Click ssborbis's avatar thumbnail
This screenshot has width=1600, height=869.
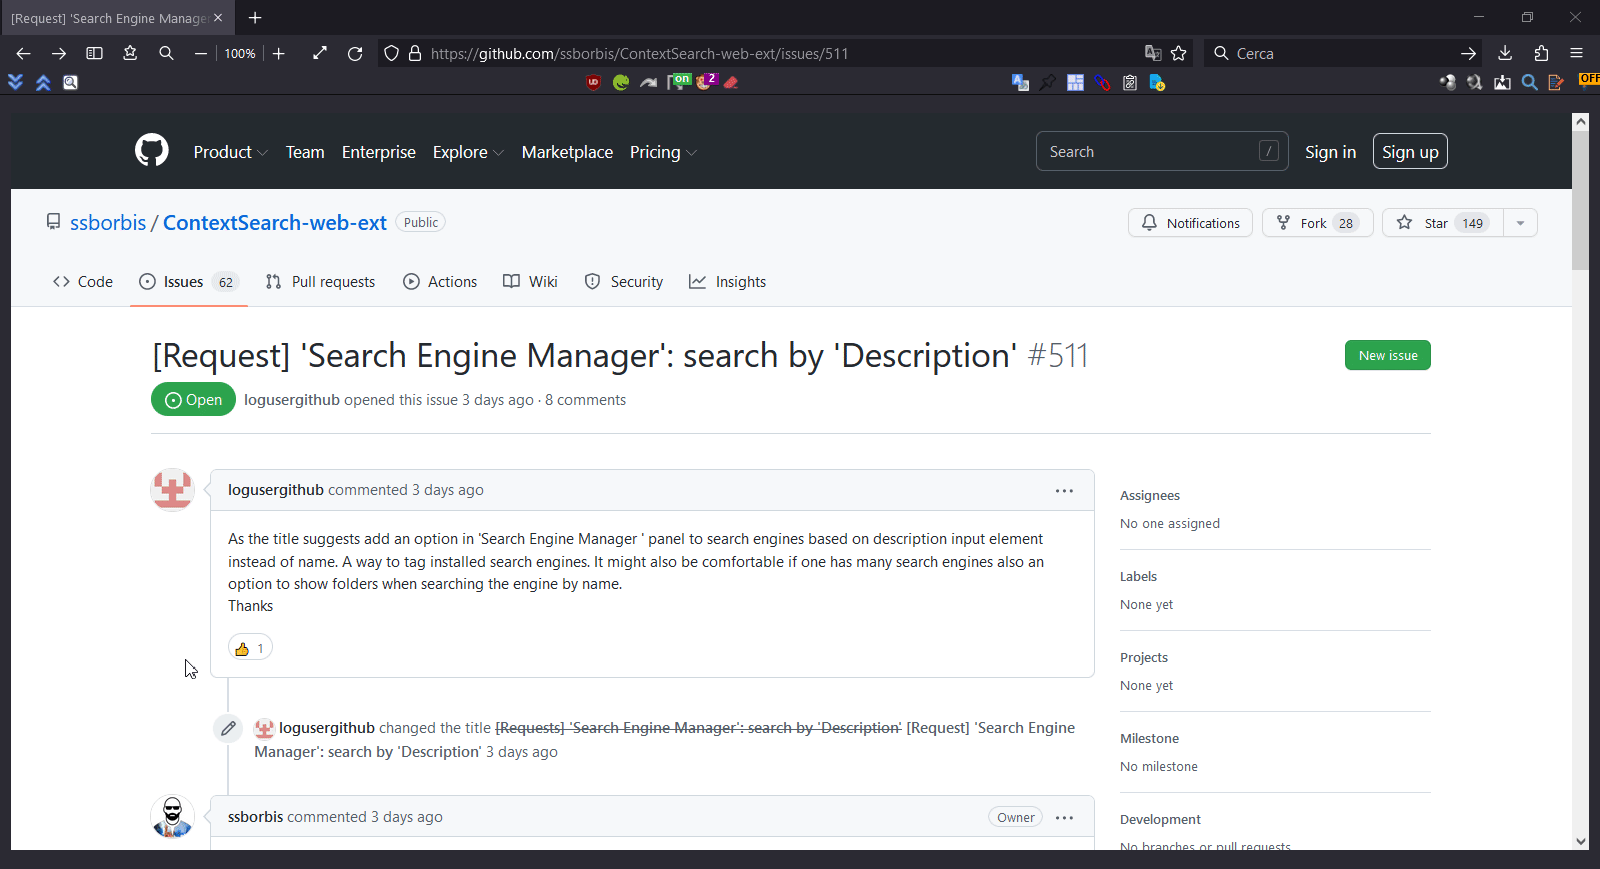tap(172, 817)
